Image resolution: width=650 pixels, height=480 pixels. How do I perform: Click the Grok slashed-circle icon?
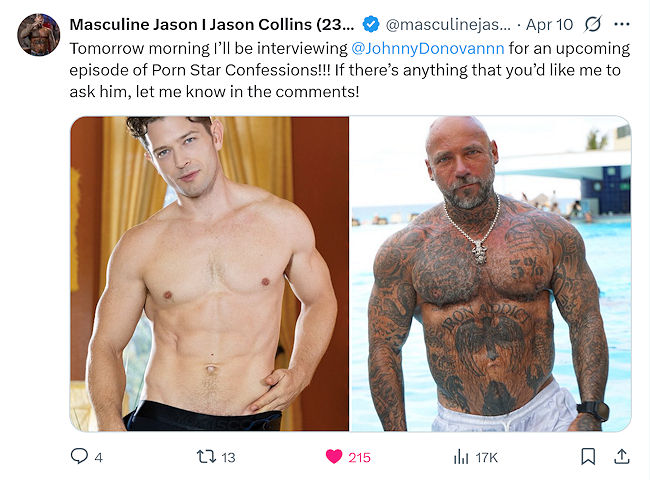(x=592, y=24)
